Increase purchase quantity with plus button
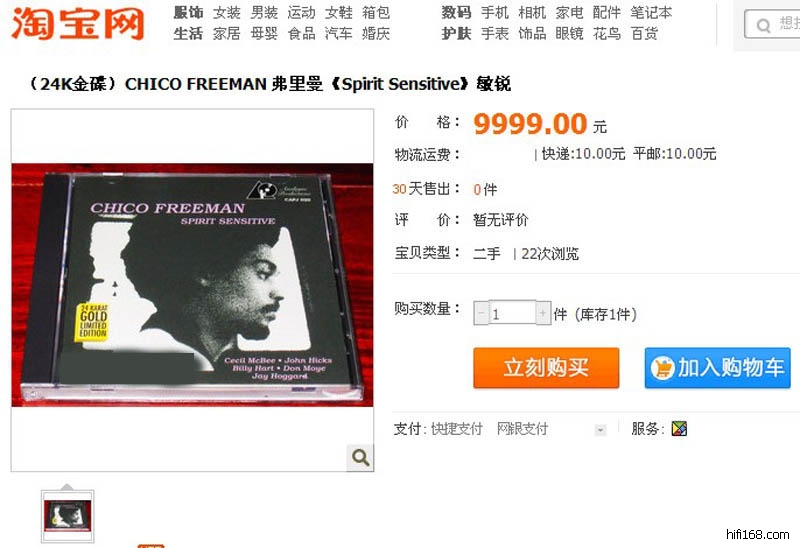 [x=543, y=313]
